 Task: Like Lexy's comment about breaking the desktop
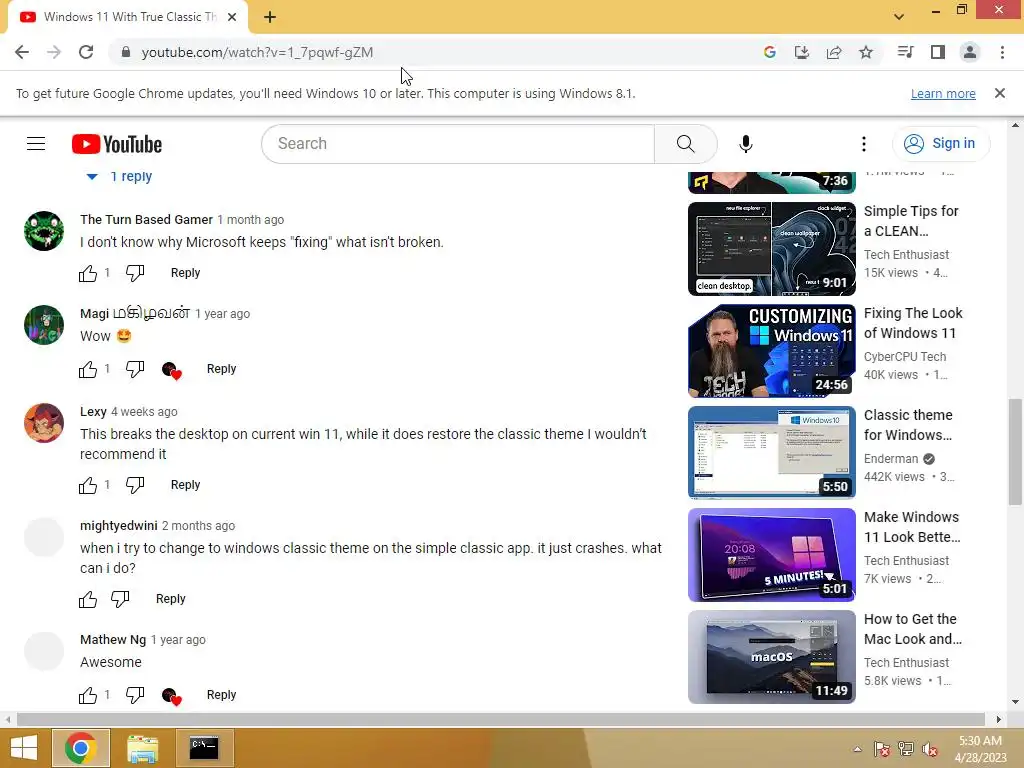[x=88, y=485]
